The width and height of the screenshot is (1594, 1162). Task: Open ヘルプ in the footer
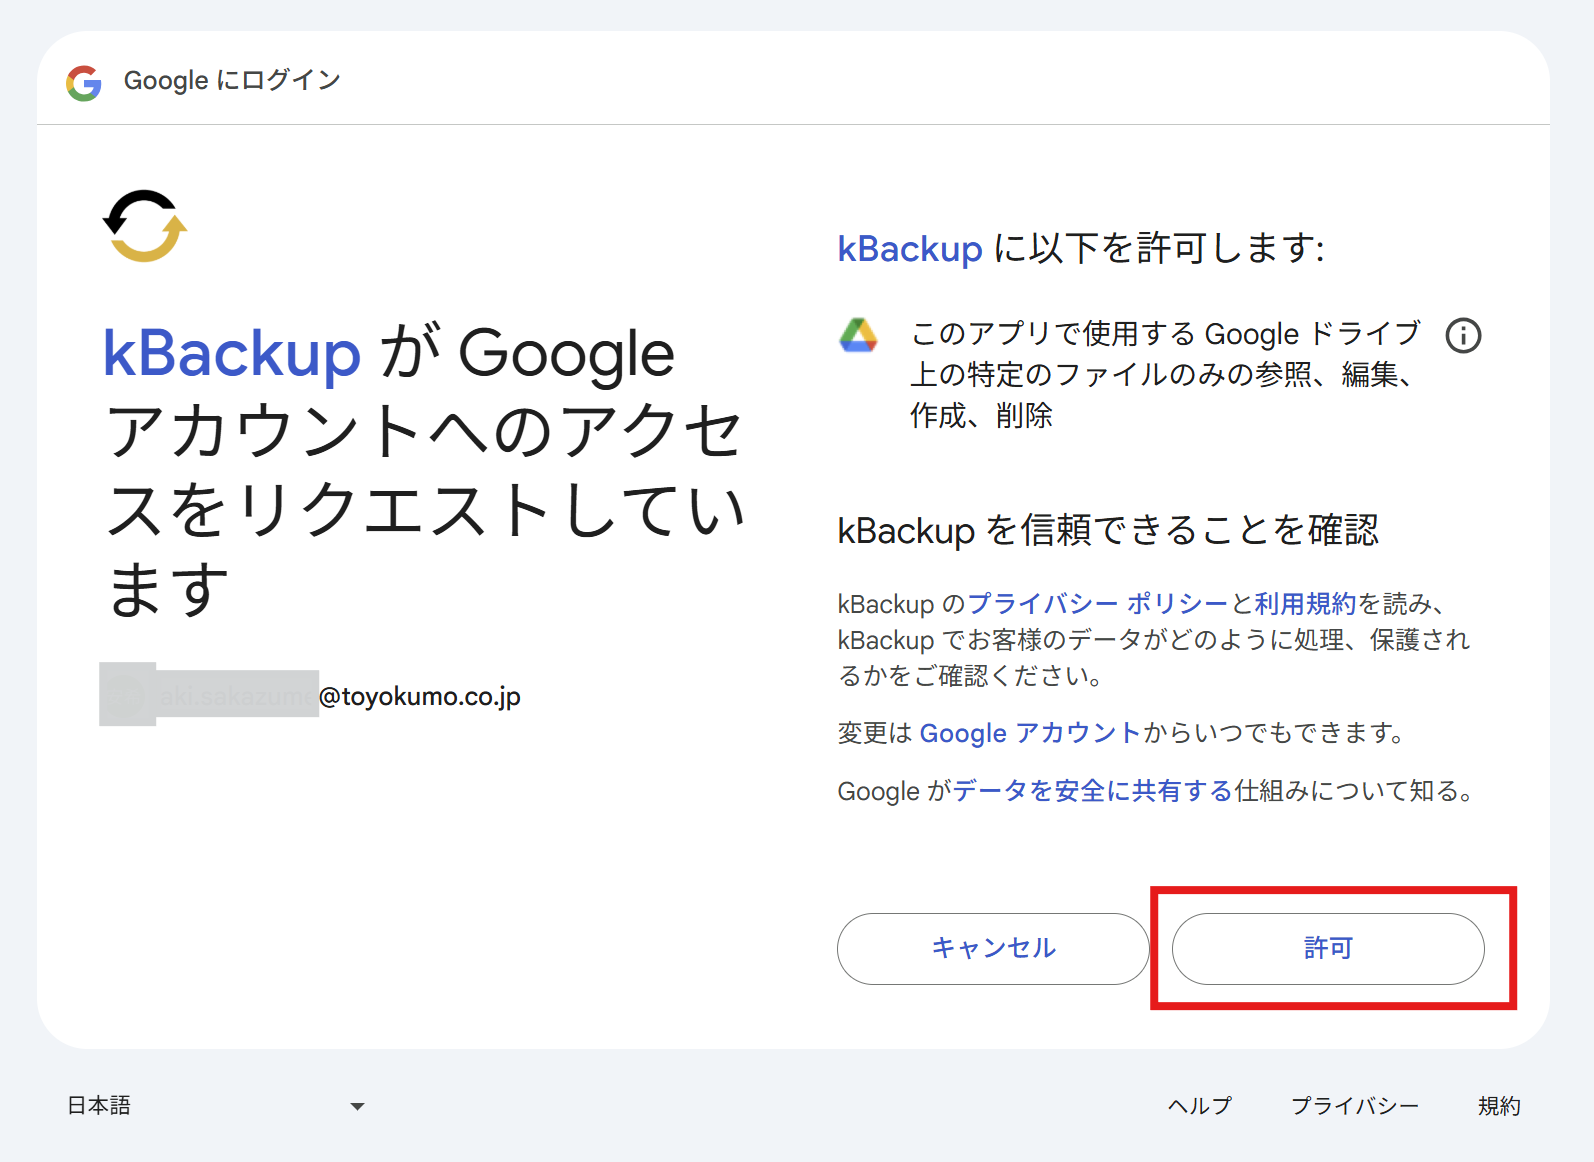click(1199, 1106)
